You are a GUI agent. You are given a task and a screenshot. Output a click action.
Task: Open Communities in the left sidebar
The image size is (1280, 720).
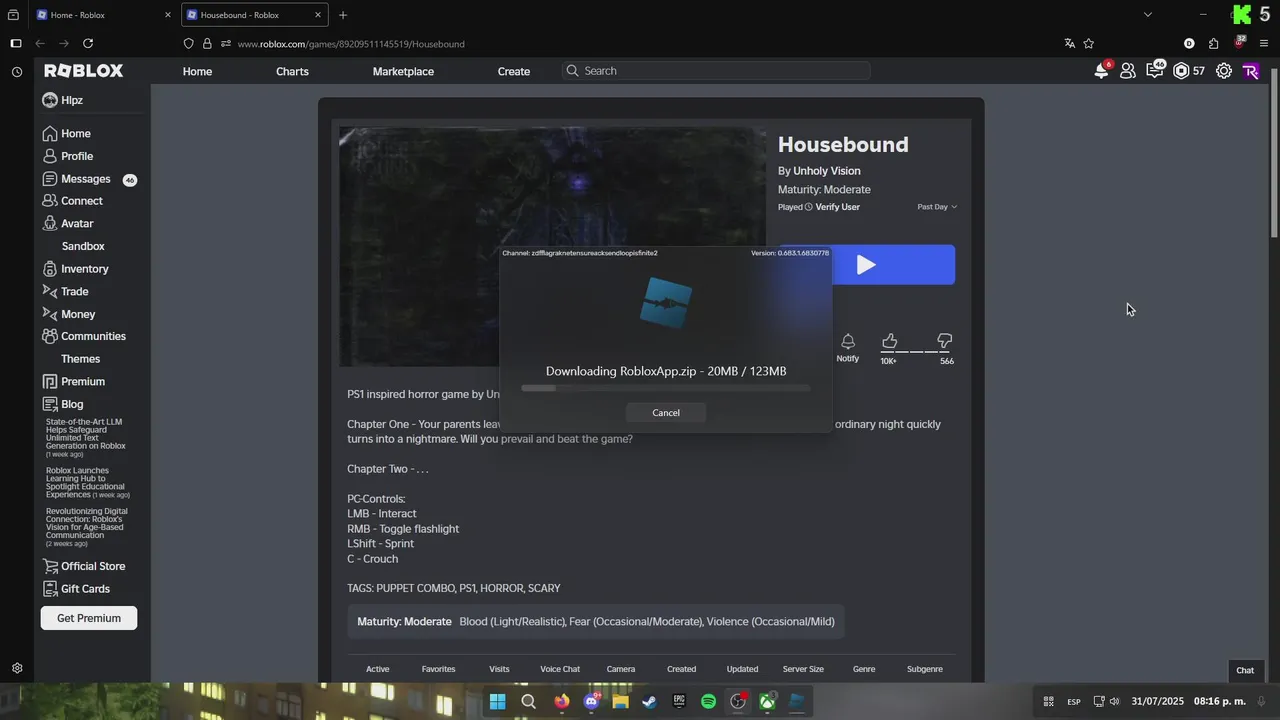(93, 337)
